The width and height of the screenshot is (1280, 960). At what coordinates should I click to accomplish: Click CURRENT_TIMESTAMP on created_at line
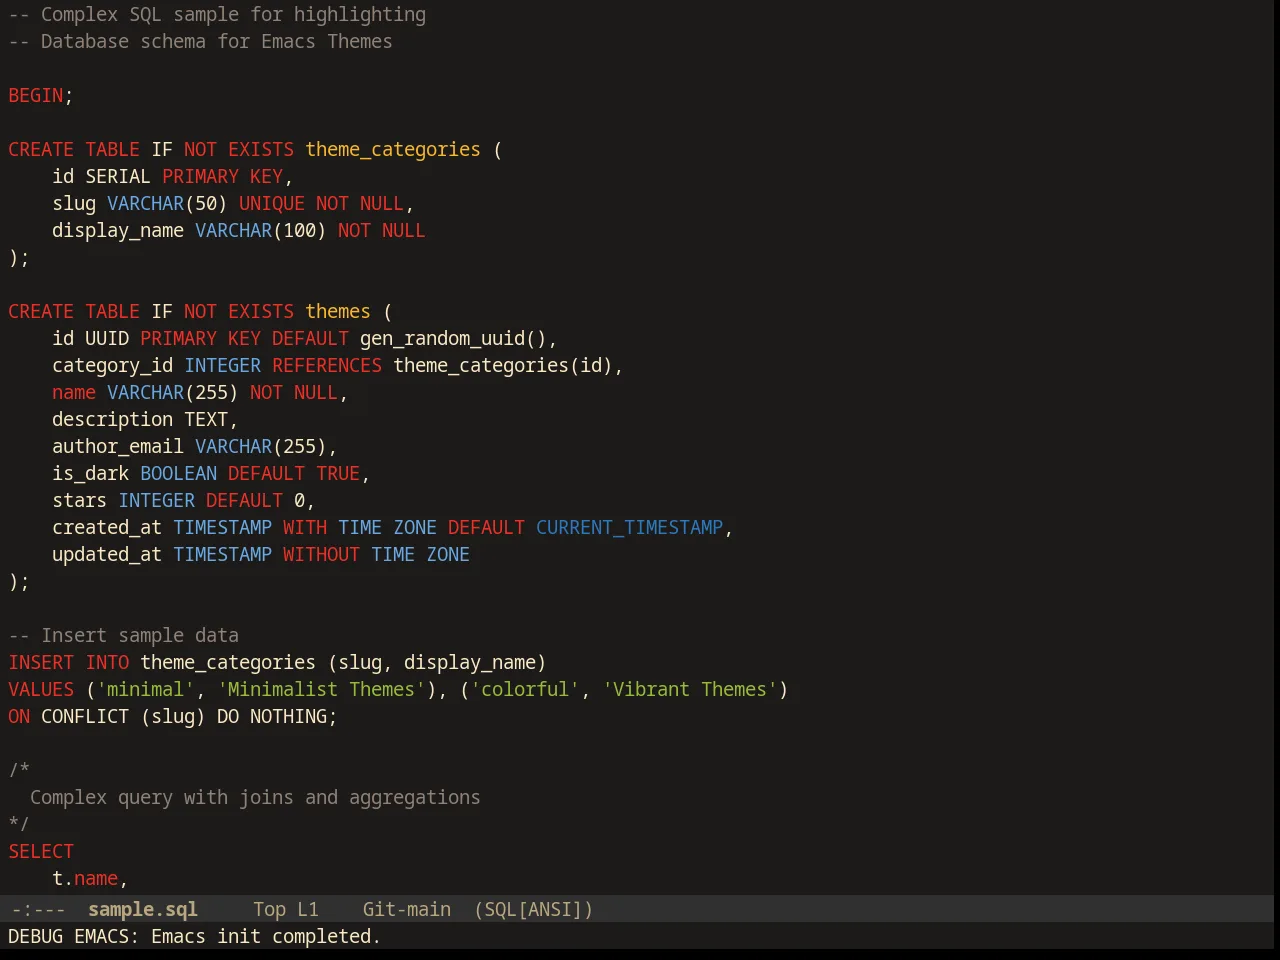click(x=629, y=527)
